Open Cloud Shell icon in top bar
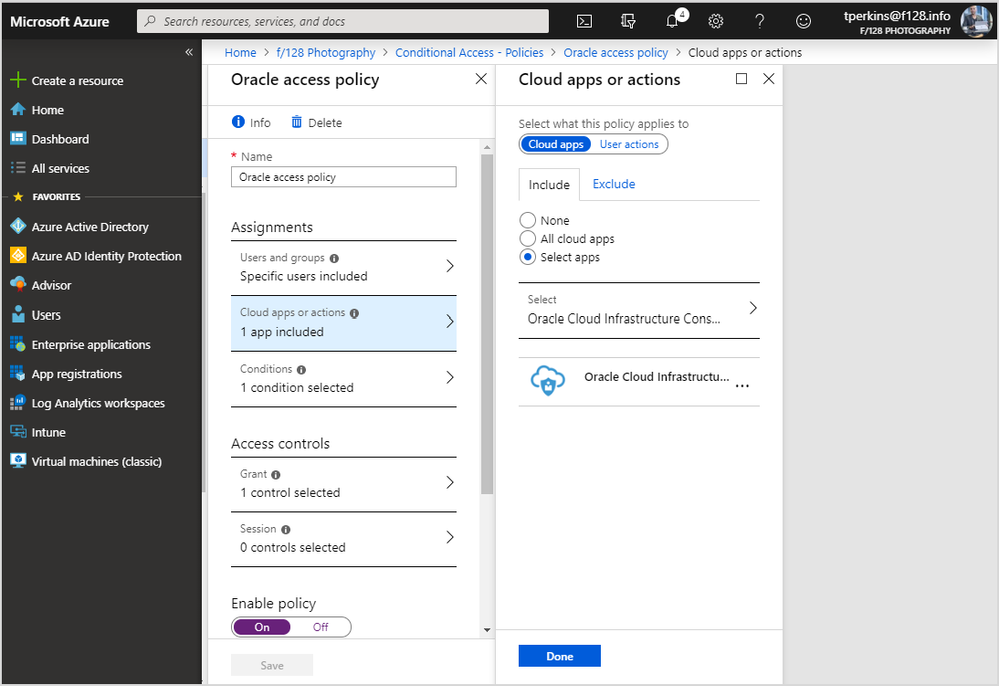 coord(585,21)
